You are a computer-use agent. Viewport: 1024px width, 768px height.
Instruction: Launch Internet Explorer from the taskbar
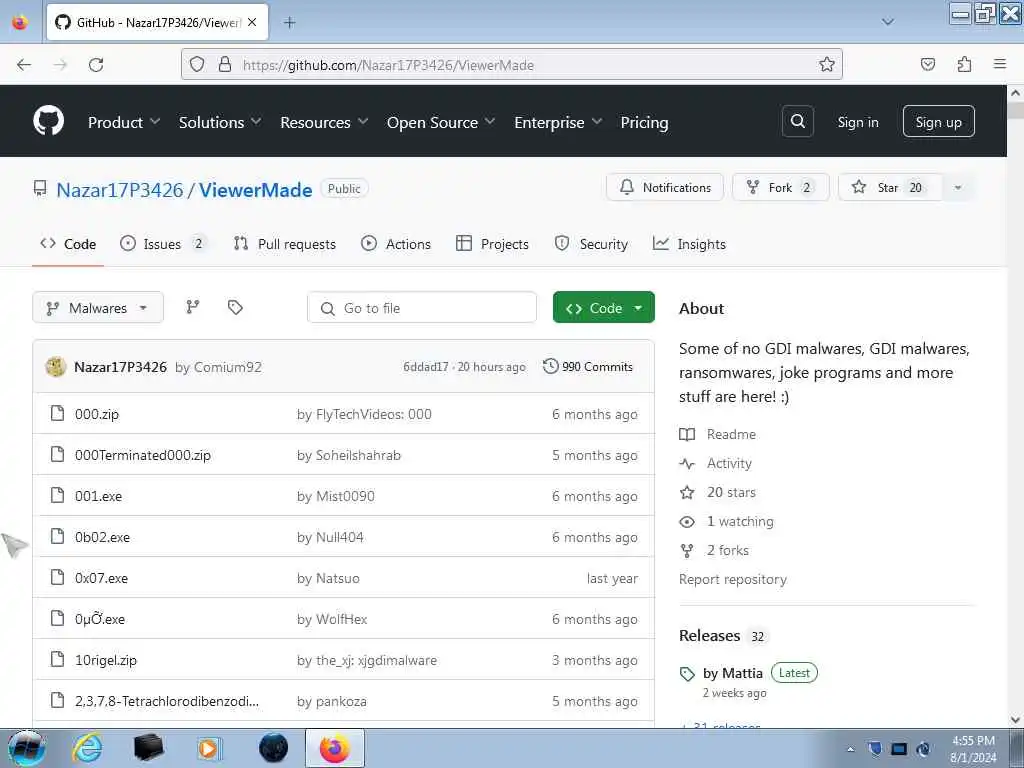pyautogui.click(x=87, y=748)
